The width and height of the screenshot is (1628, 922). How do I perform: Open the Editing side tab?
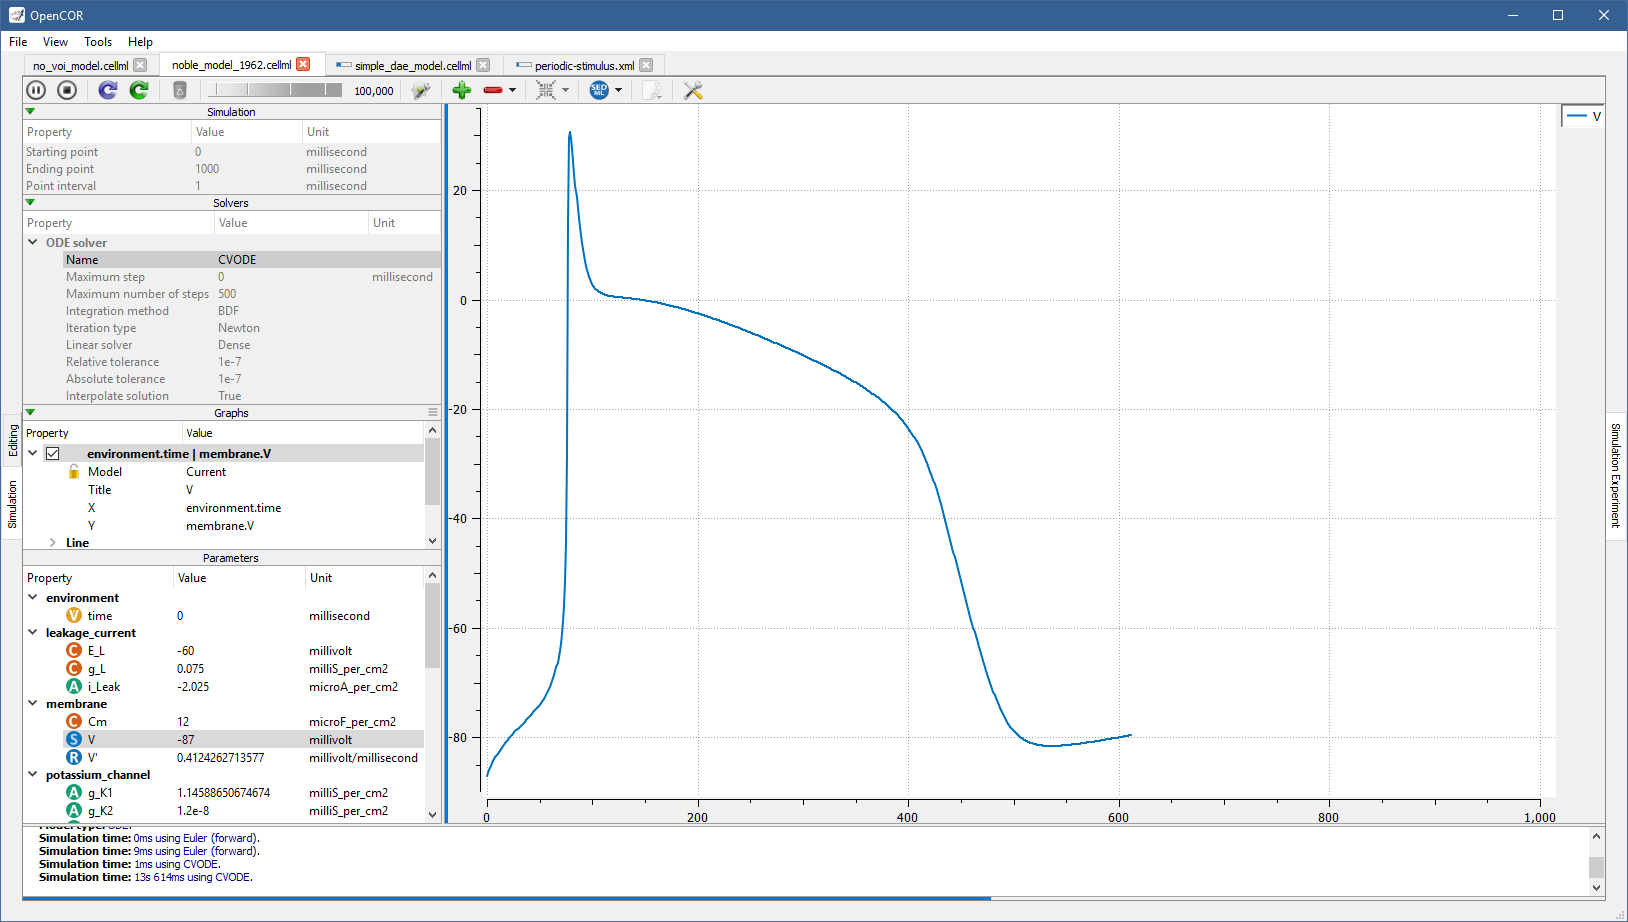[13, 440]
